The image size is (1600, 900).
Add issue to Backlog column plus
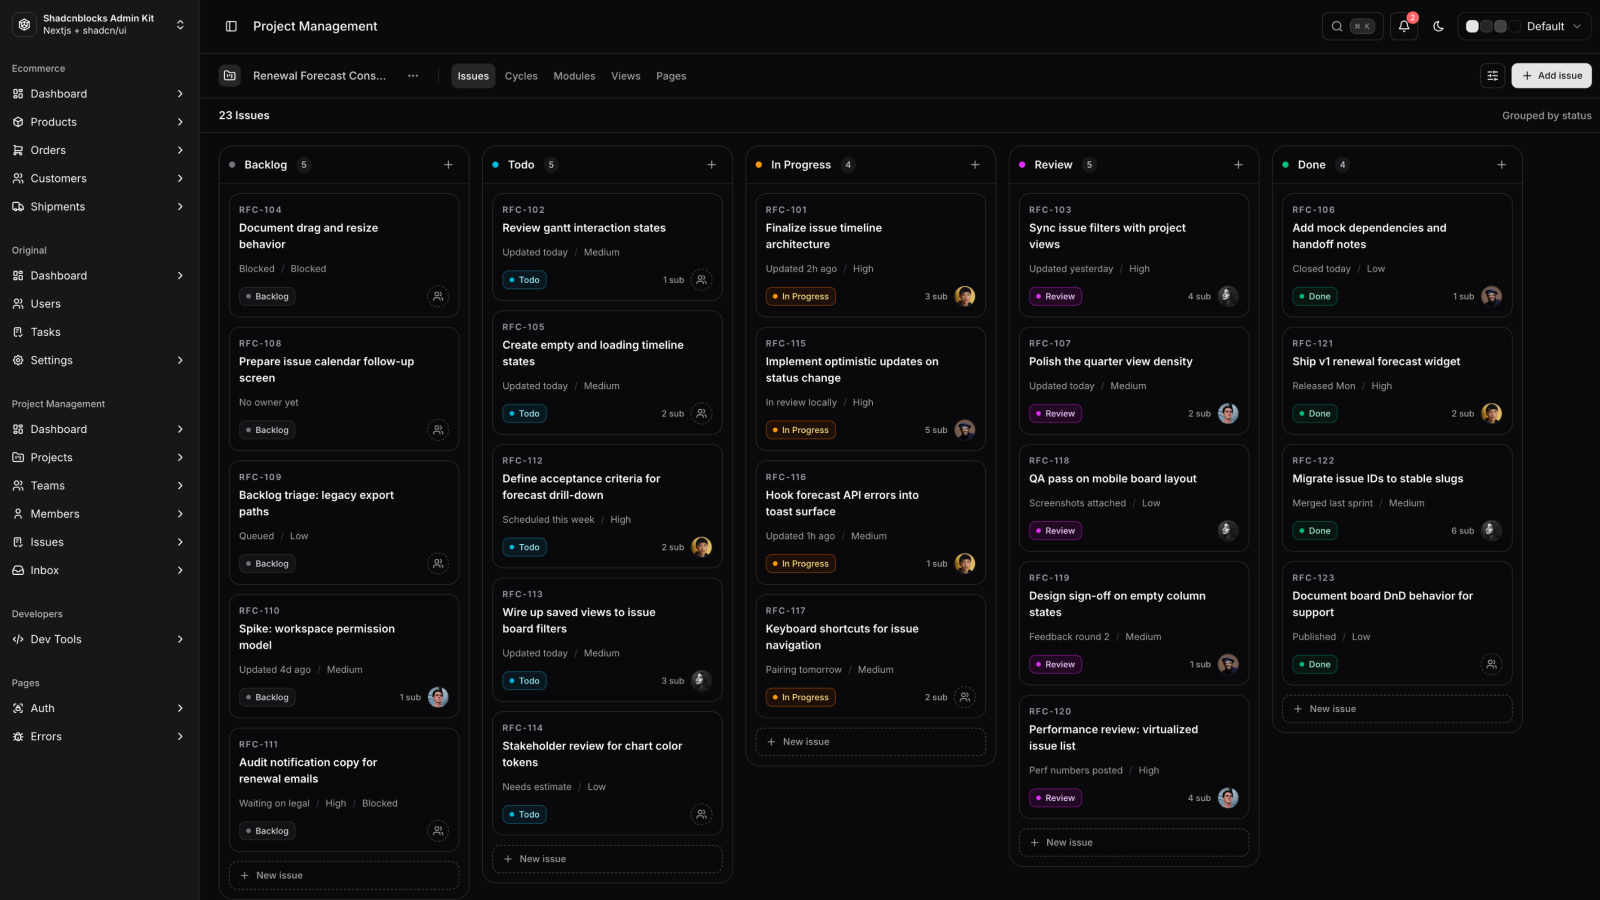(x=448, y=165)
